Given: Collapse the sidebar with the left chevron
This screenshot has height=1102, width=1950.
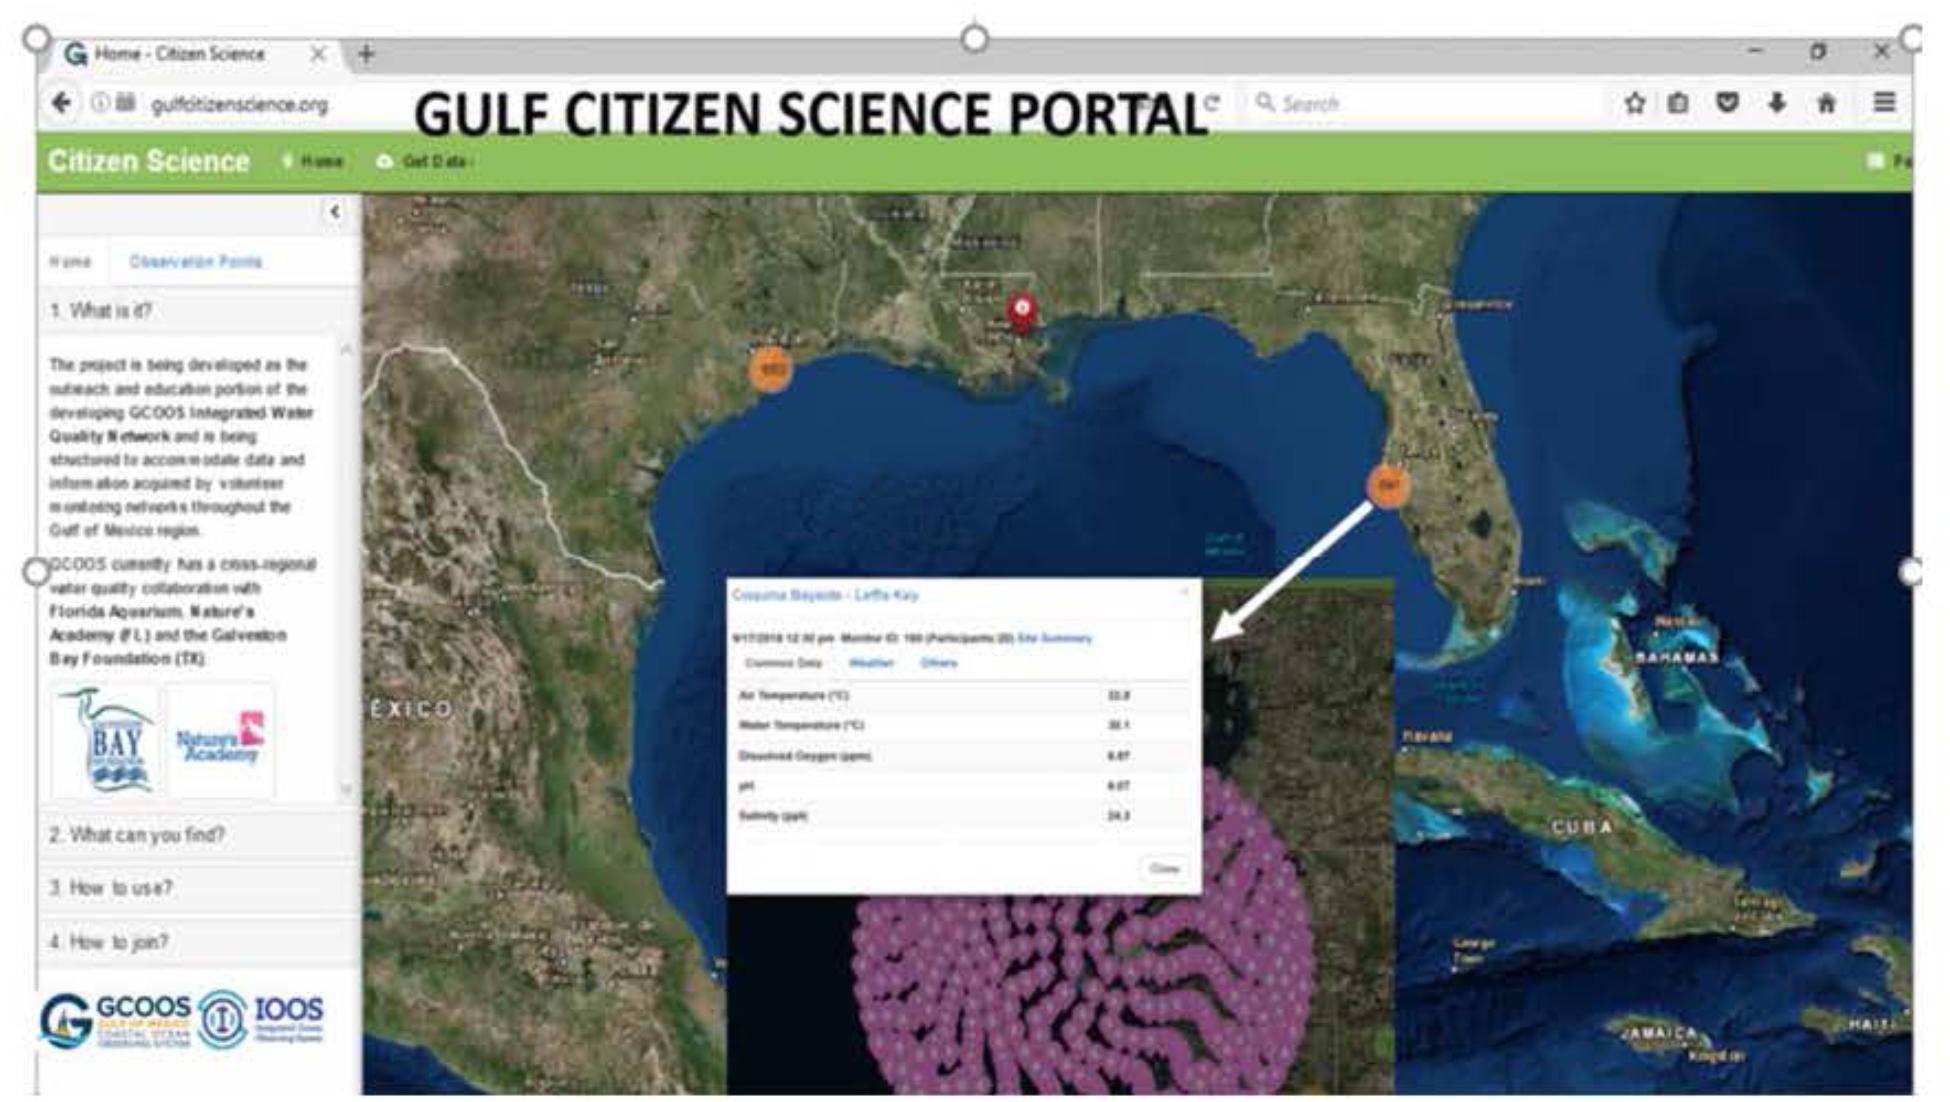Looking at the screenshot, I should [335, 211].
